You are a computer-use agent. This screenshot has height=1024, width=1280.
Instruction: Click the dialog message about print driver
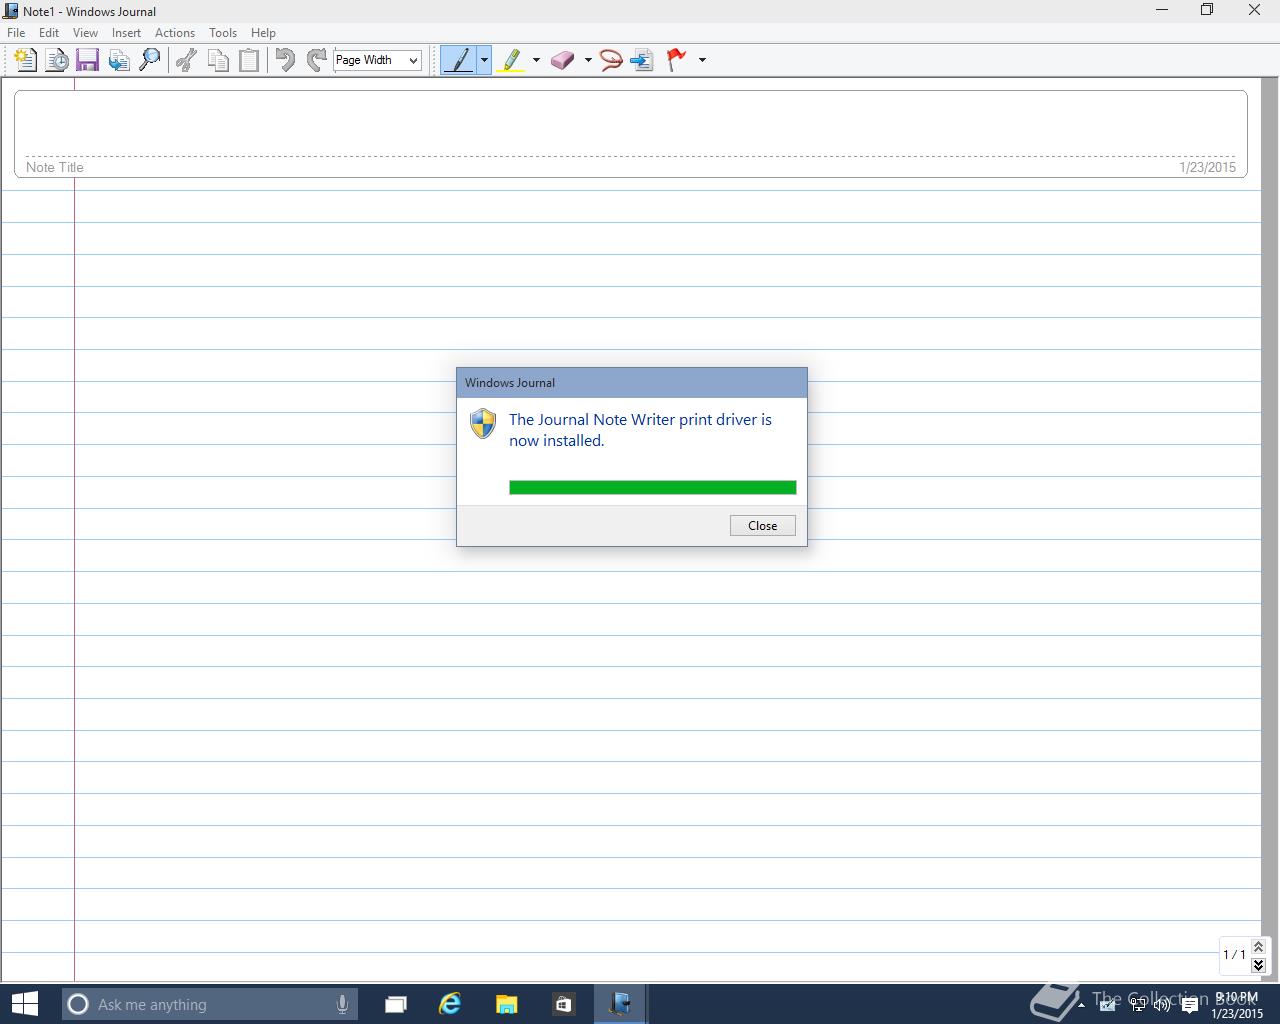640,430
